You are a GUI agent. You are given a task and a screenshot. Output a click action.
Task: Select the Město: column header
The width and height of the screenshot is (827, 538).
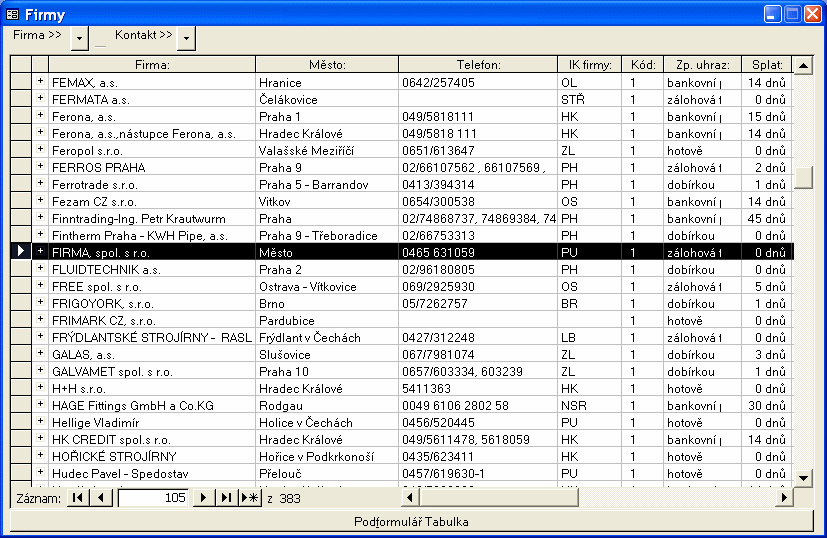[x=326, y=65]
